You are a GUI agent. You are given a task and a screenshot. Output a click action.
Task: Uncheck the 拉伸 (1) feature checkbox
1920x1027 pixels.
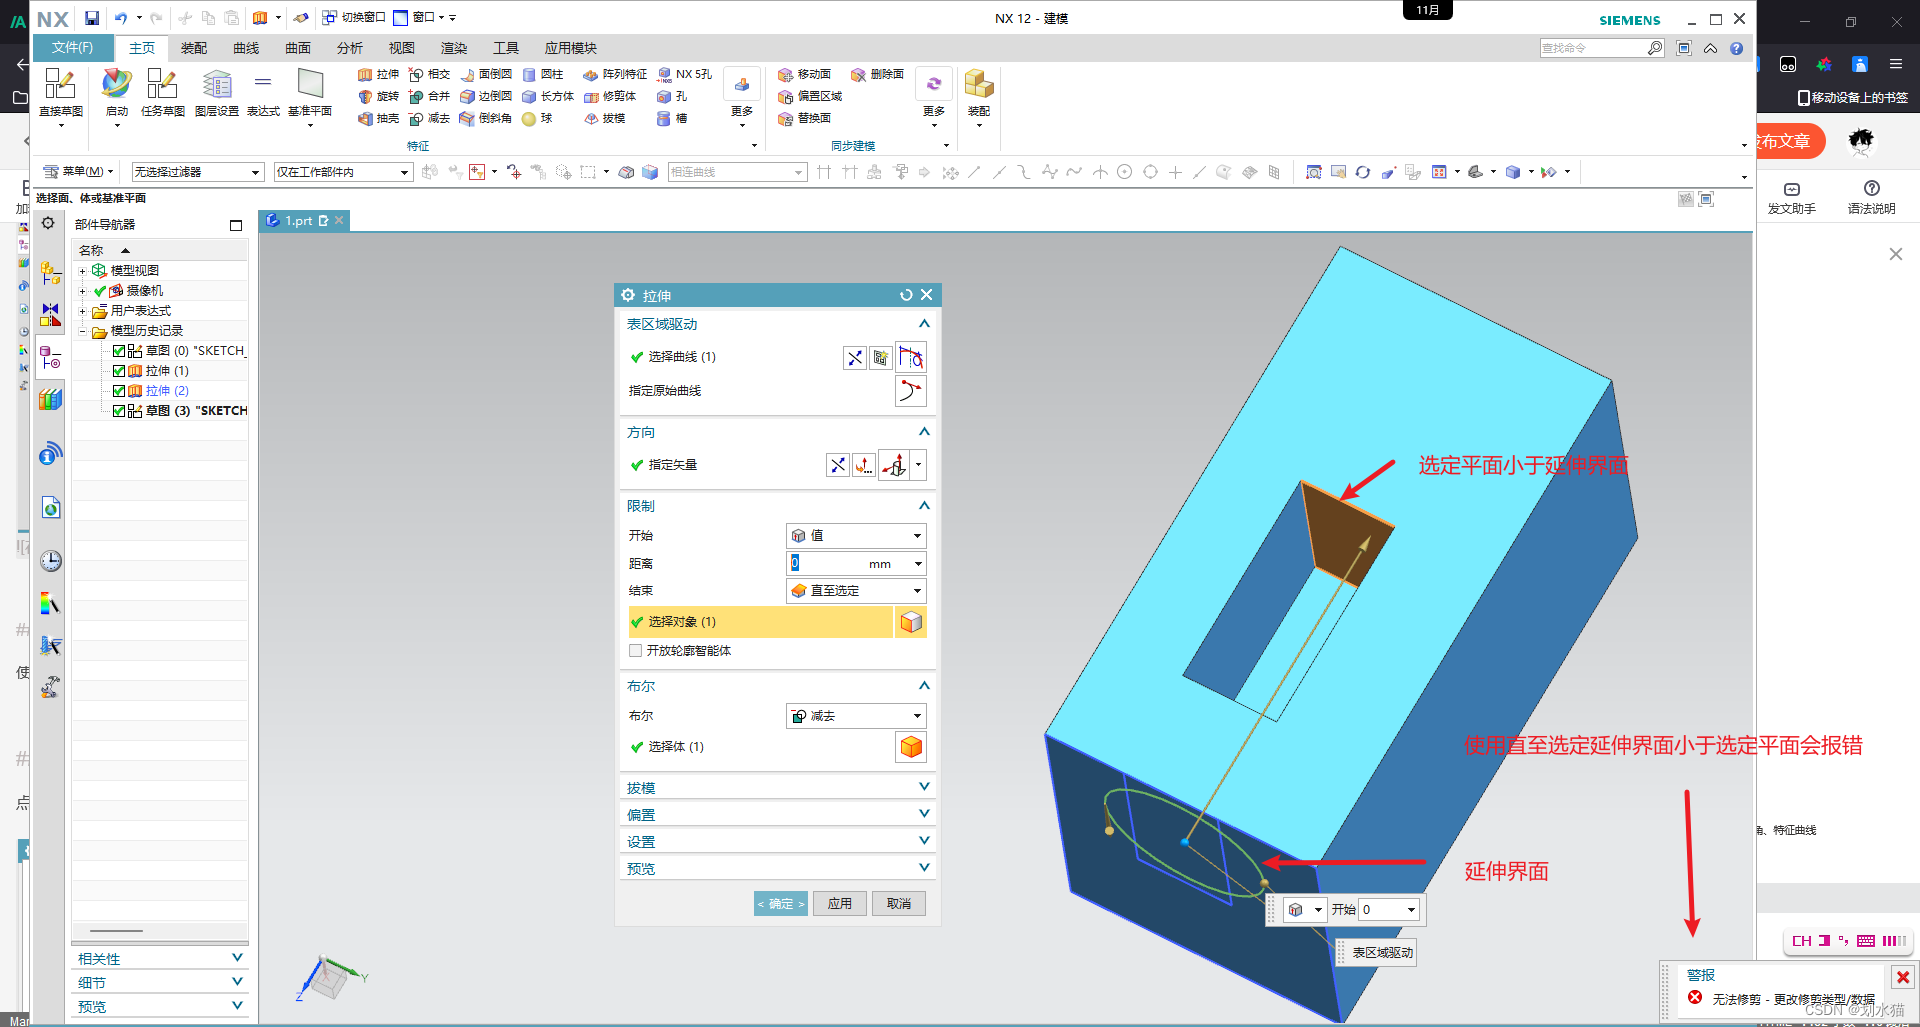pos(119,371)
